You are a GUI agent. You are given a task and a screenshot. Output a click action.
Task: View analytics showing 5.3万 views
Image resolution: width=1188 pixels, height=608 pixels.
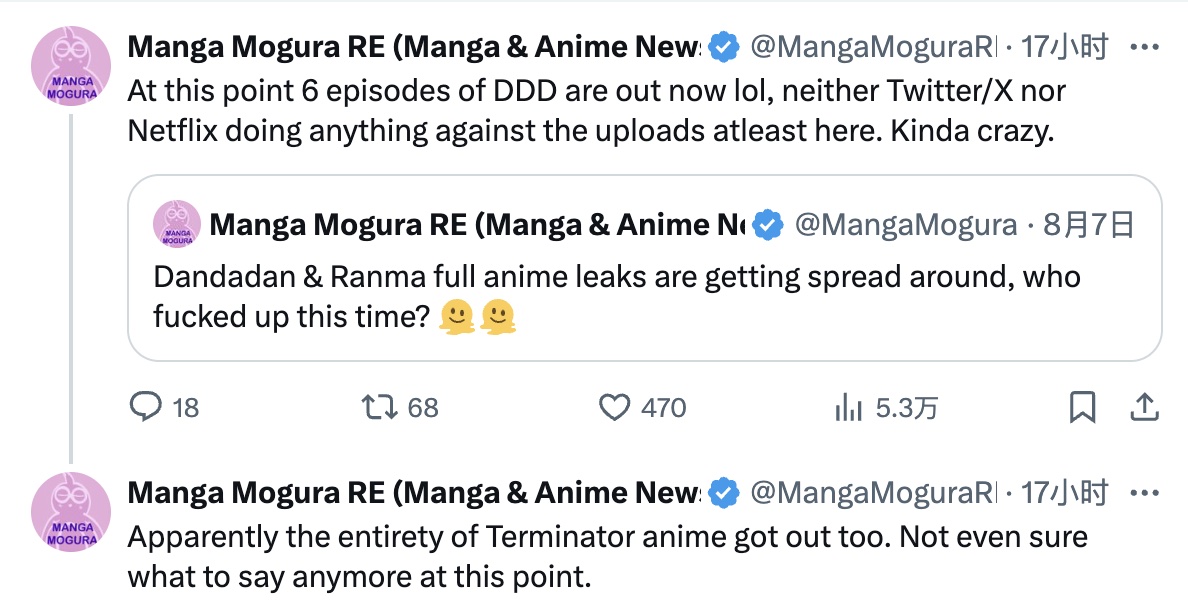click(x=849, y=408)
